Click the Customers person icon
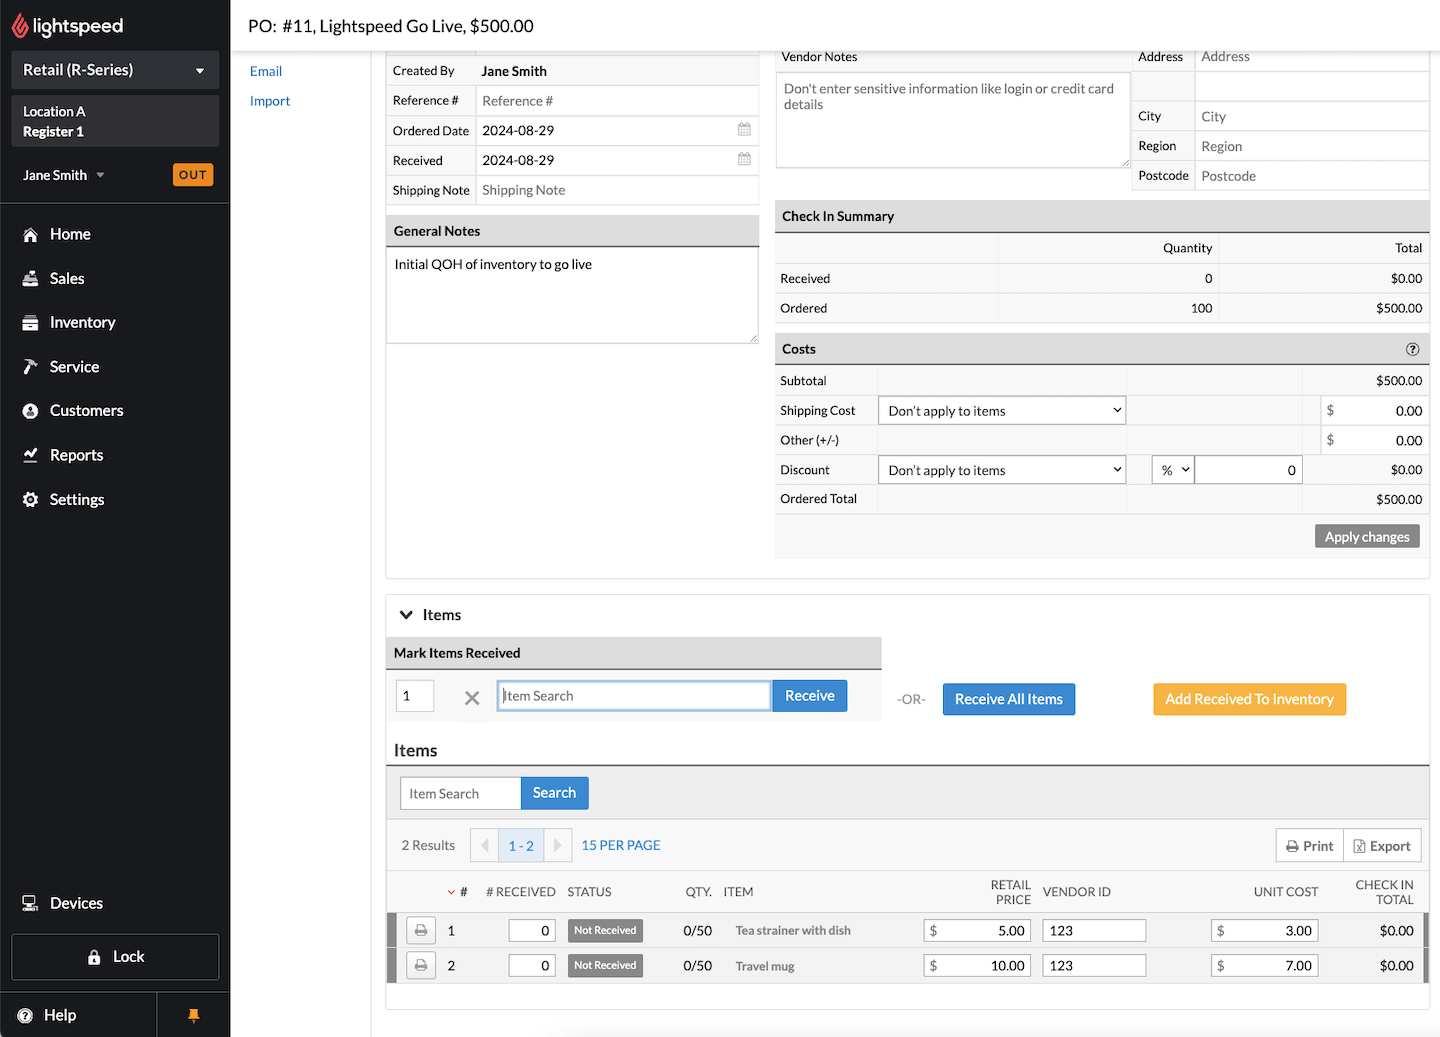1440x1037 pixels. (30, 411)
